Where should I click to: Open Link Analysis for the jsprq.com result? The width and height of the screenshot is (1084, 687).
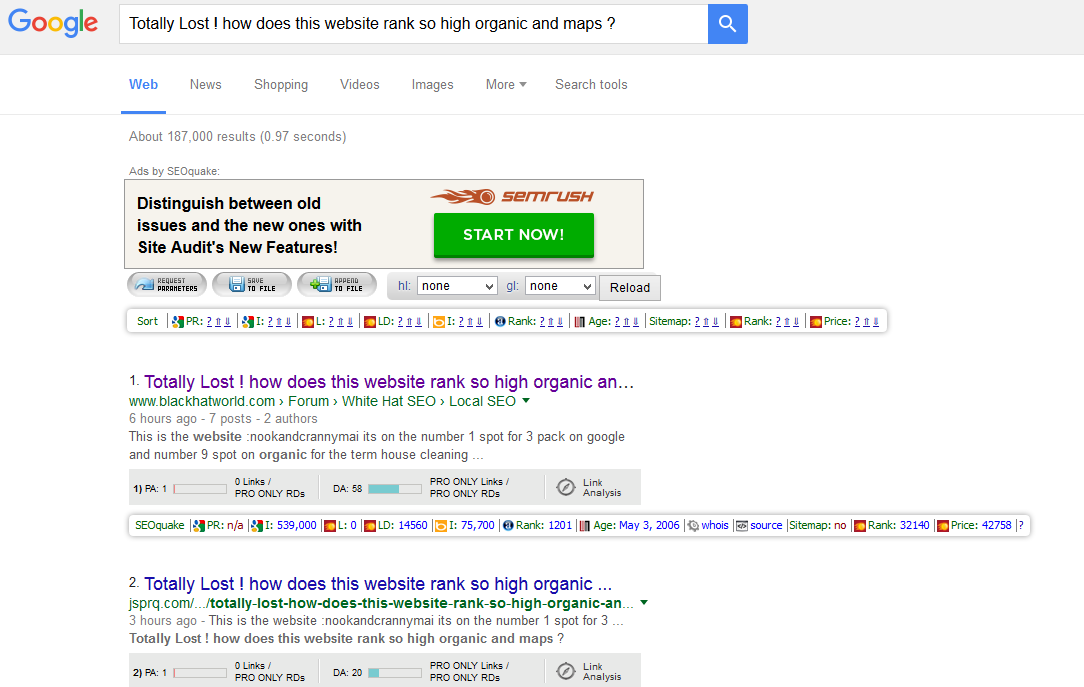coord(590,671)
